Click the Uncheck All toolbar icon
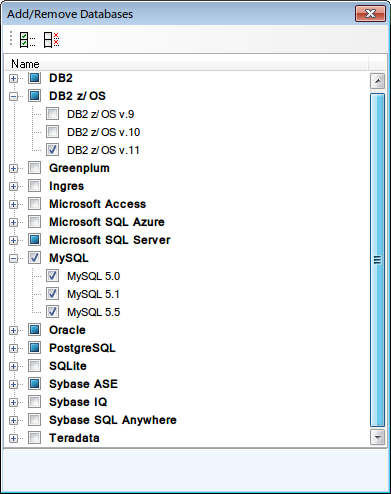 click(51, 40)
